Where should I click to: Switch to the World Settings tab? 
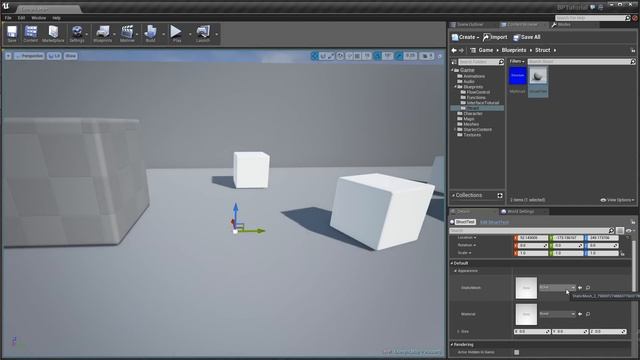tap(520, 211)
